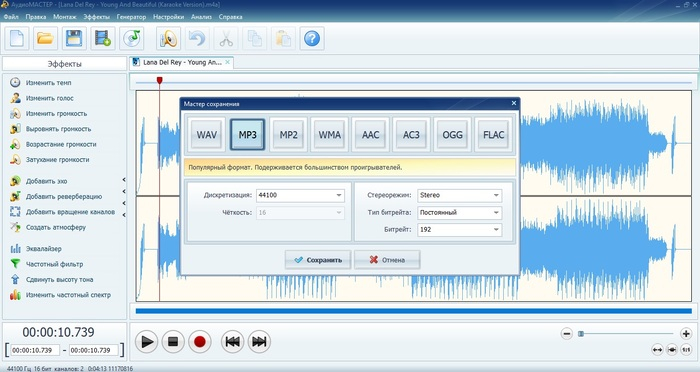Click the Отмена button
This screenshot has width=700, height=372.
[x=387, y=260]
